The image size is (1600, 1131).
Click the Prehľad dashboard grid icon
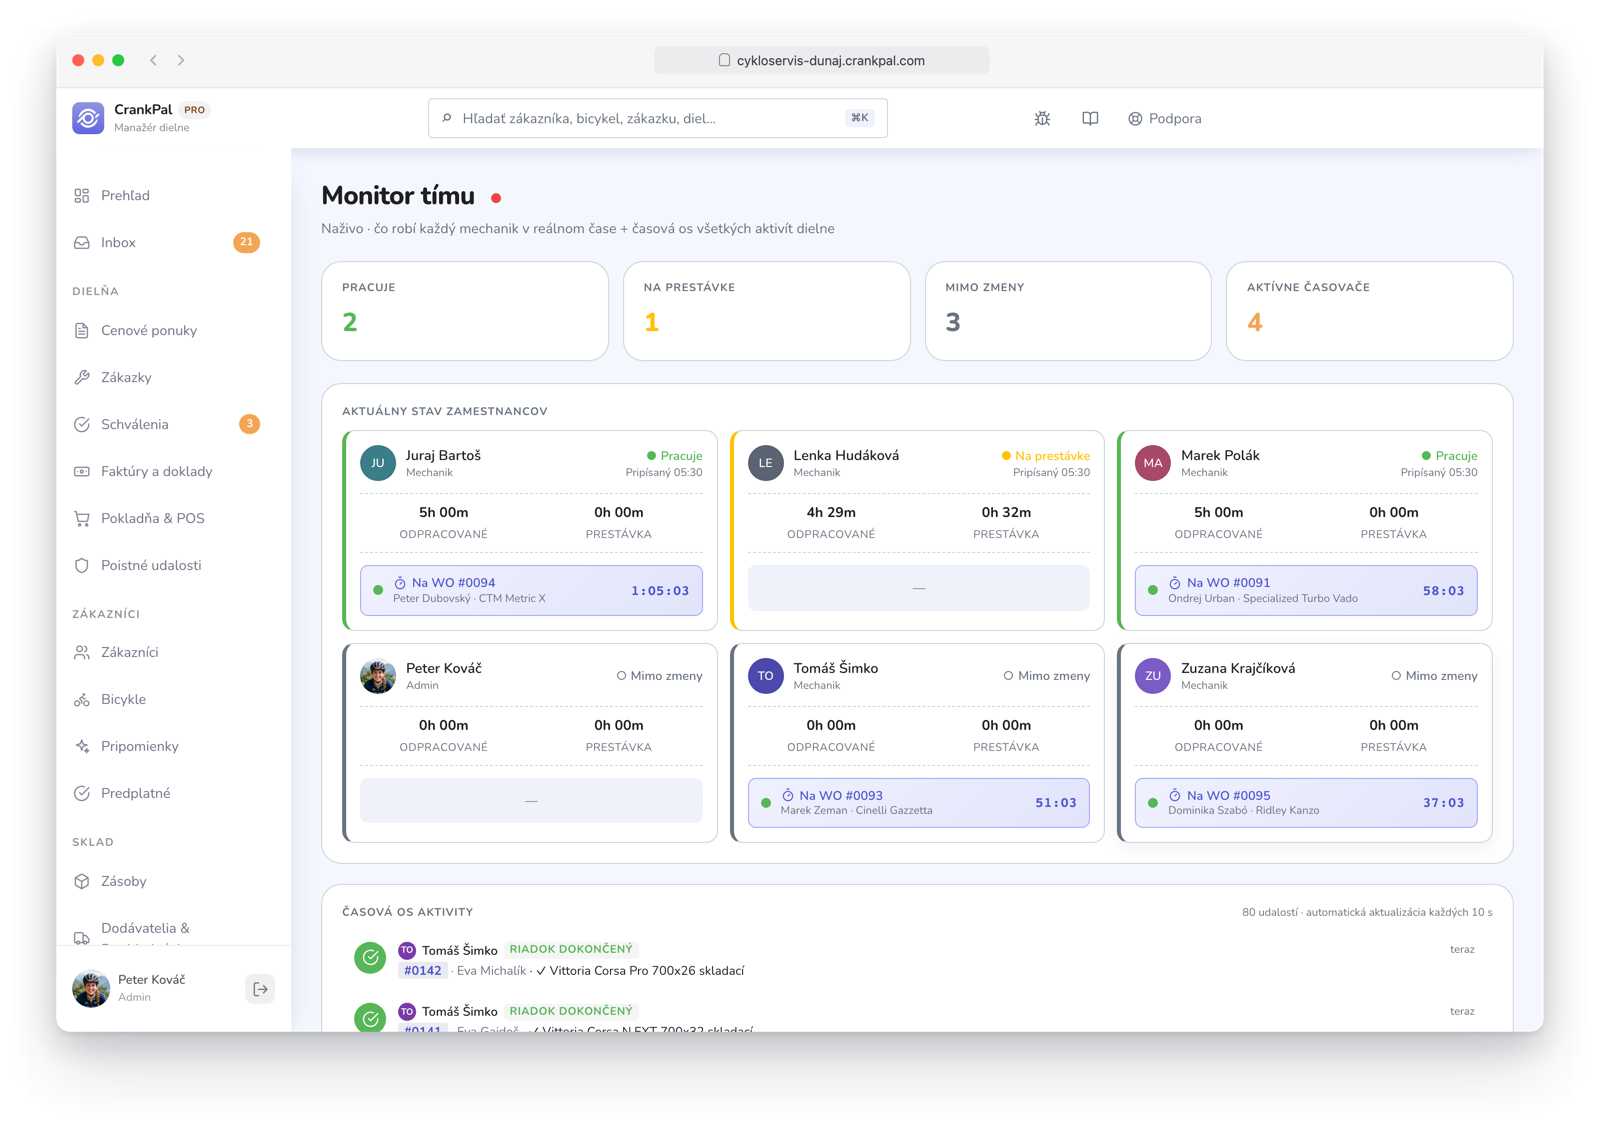pos(82,195)
